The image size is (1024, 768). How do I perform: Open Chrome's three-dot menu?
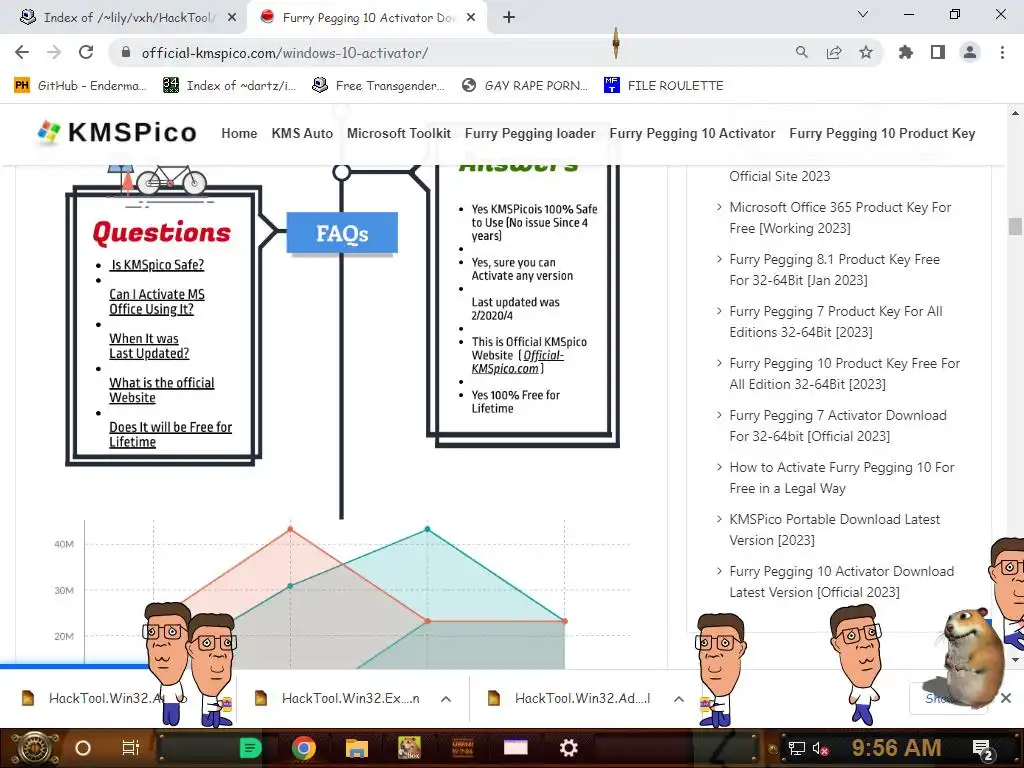tap(1002, 52)
